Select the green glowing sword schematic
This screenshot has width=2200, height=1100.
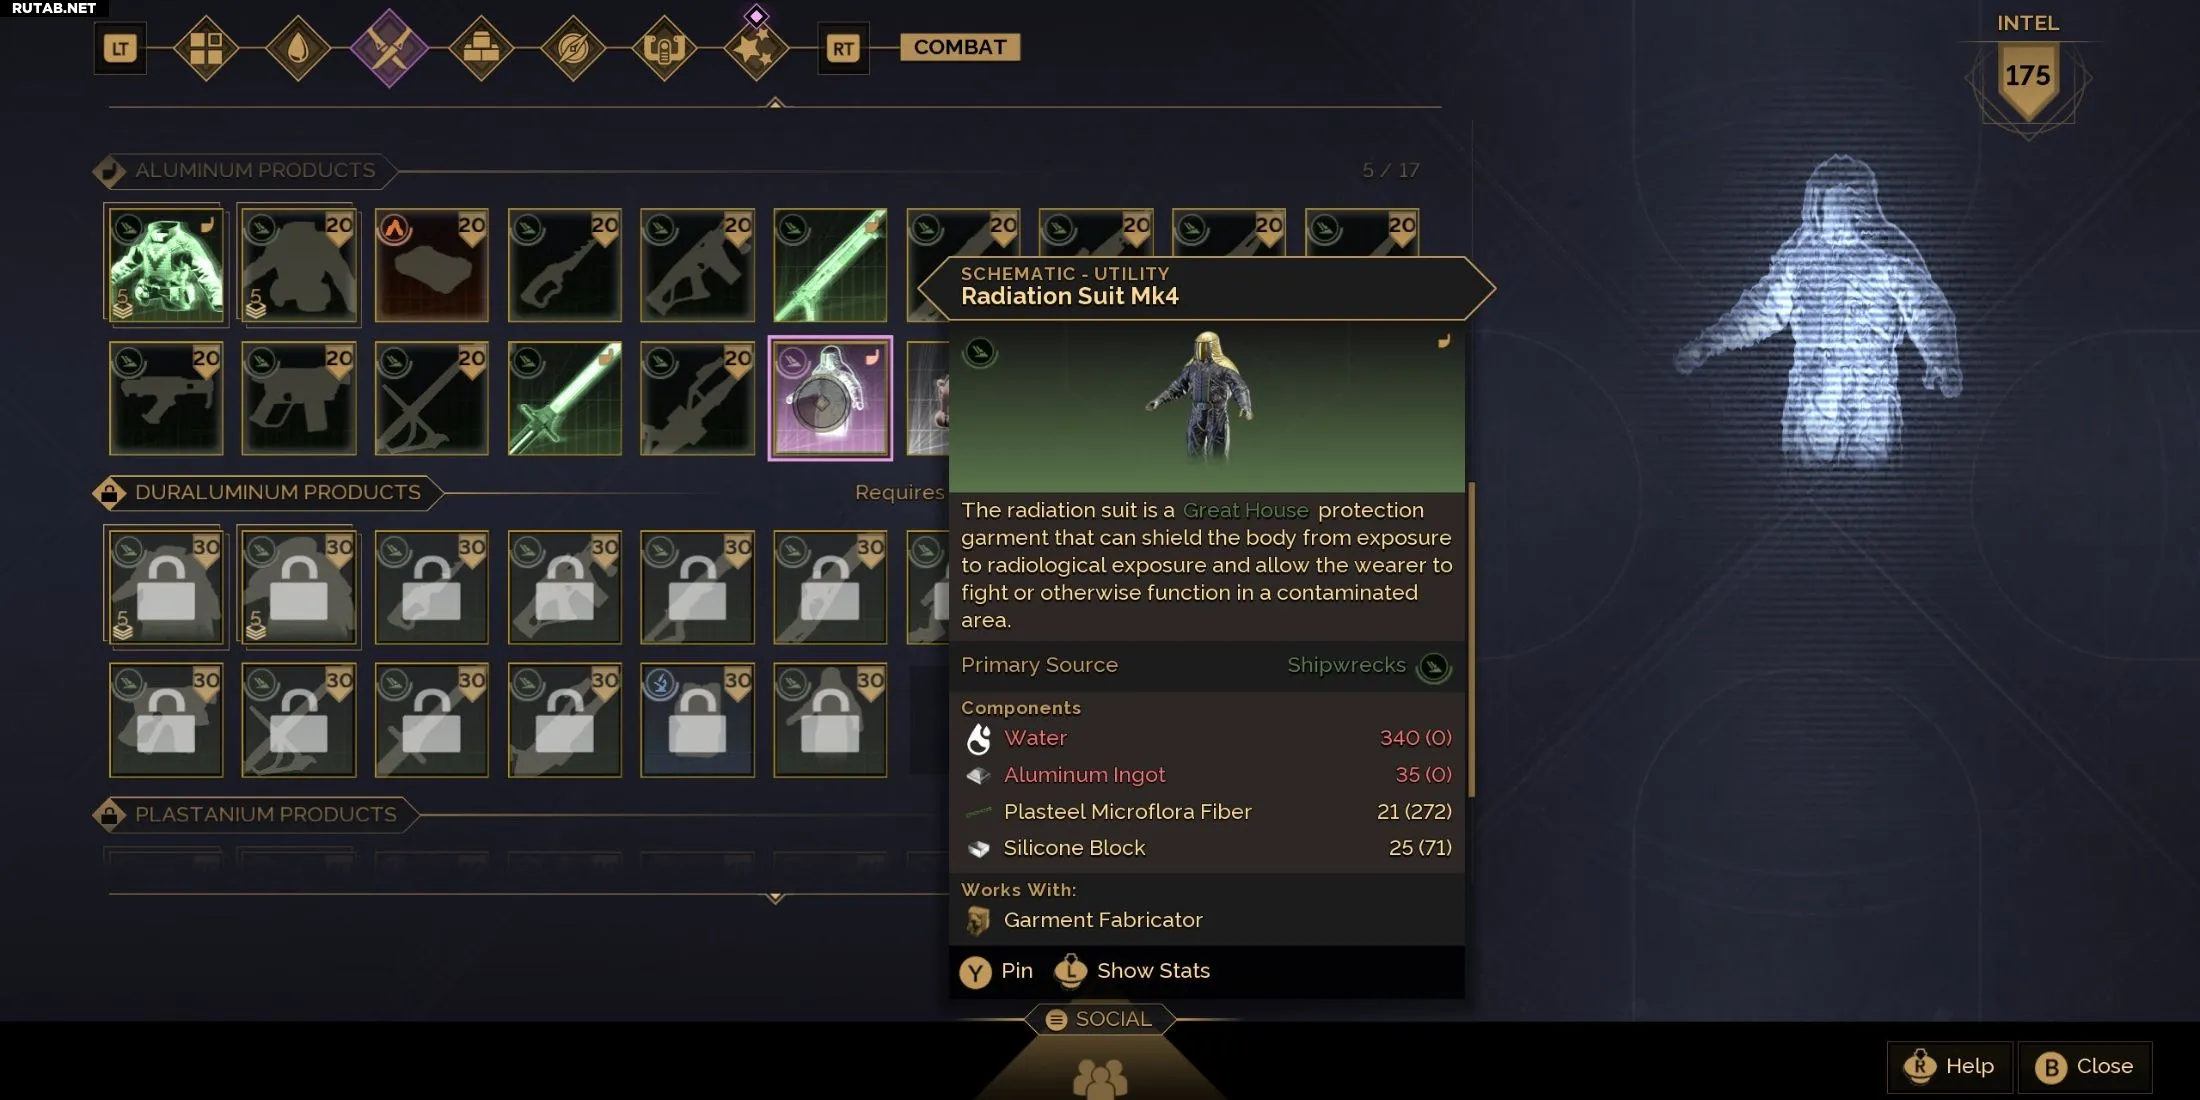click(564, 398)
